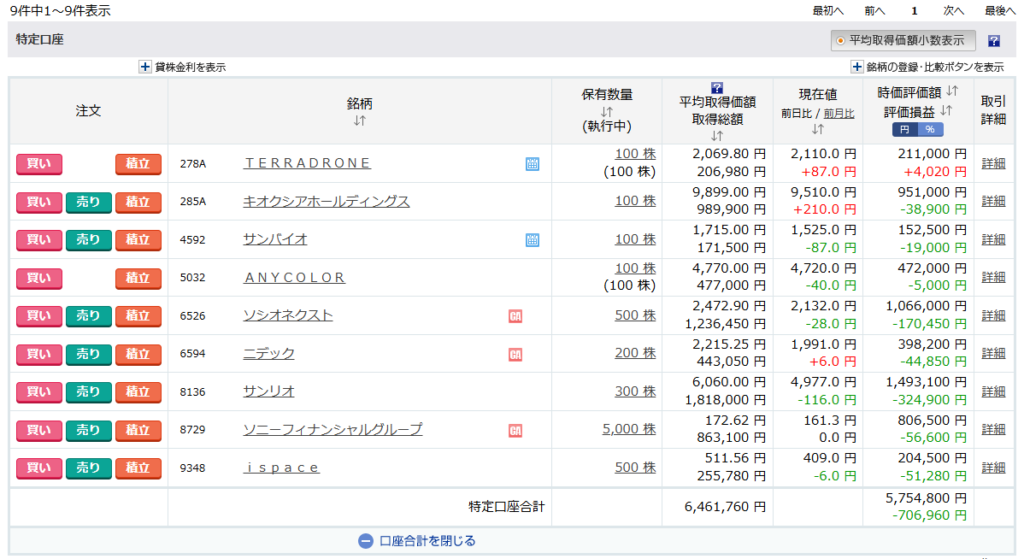The height and width of the screenshot is (559, 1024).
Task: Go to 次へ page link
Action: point(953,10)
